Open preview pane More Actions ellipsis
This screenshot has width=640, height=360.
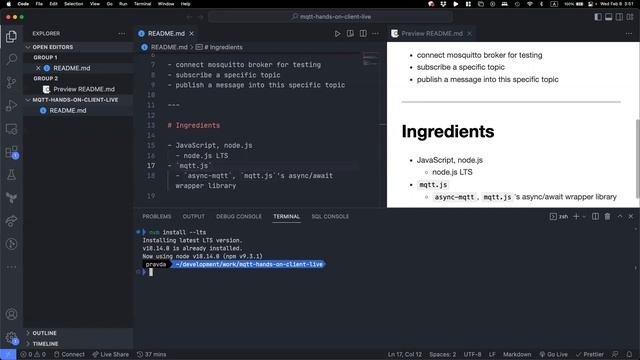pos(629,33)
